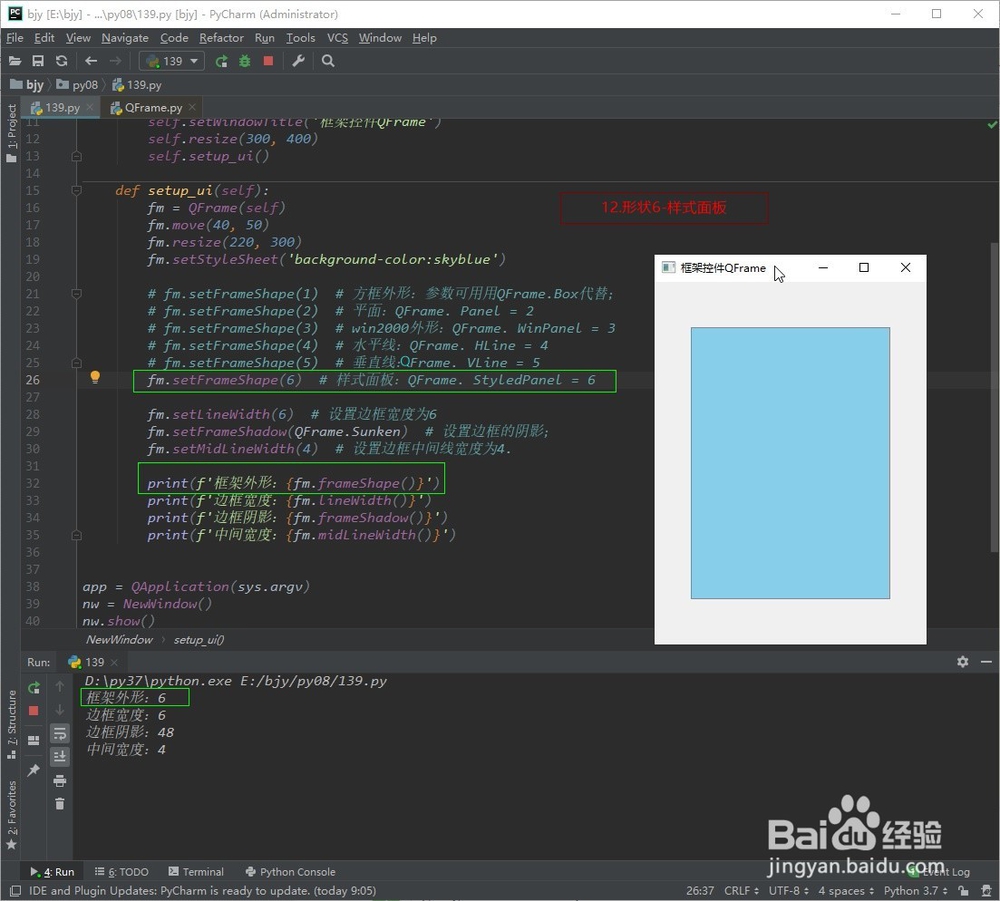Viewport: 1000px width, 901px height.
Task: Open the Structure tool window
Action: coord(11,724)
